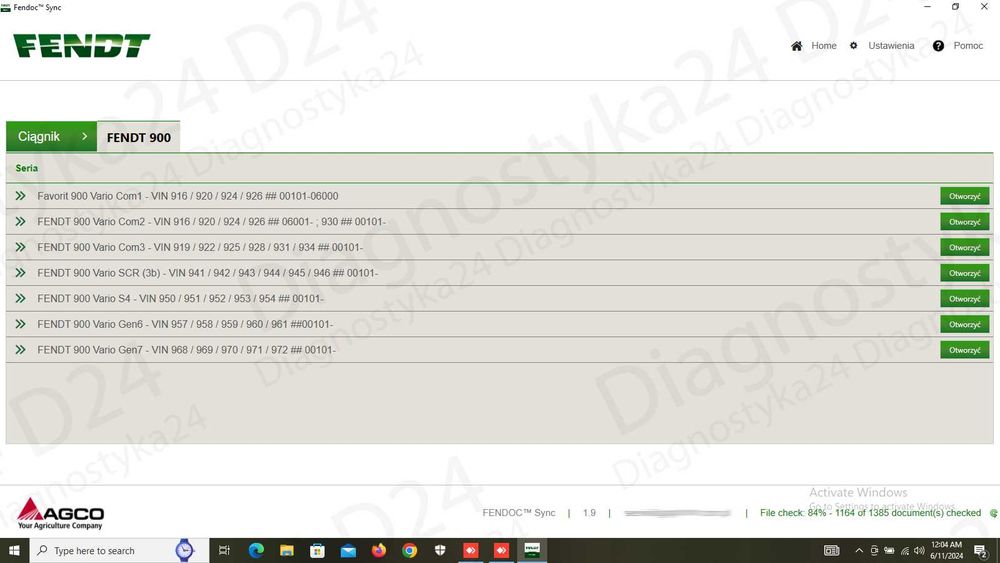Open Ustawienia settings gear icon
The image size is (1000, 563).
click(853, 46)
